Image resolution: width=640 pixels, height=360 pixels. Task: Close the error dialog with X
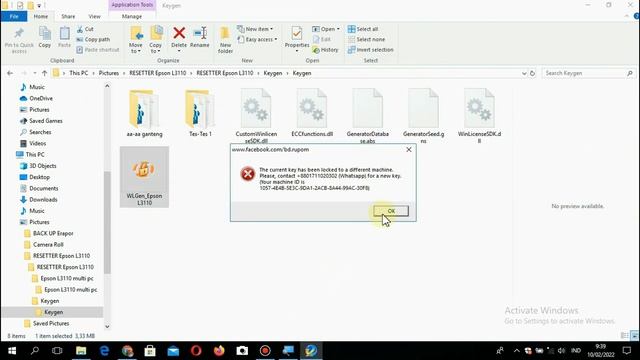click(x=409, y=150)
